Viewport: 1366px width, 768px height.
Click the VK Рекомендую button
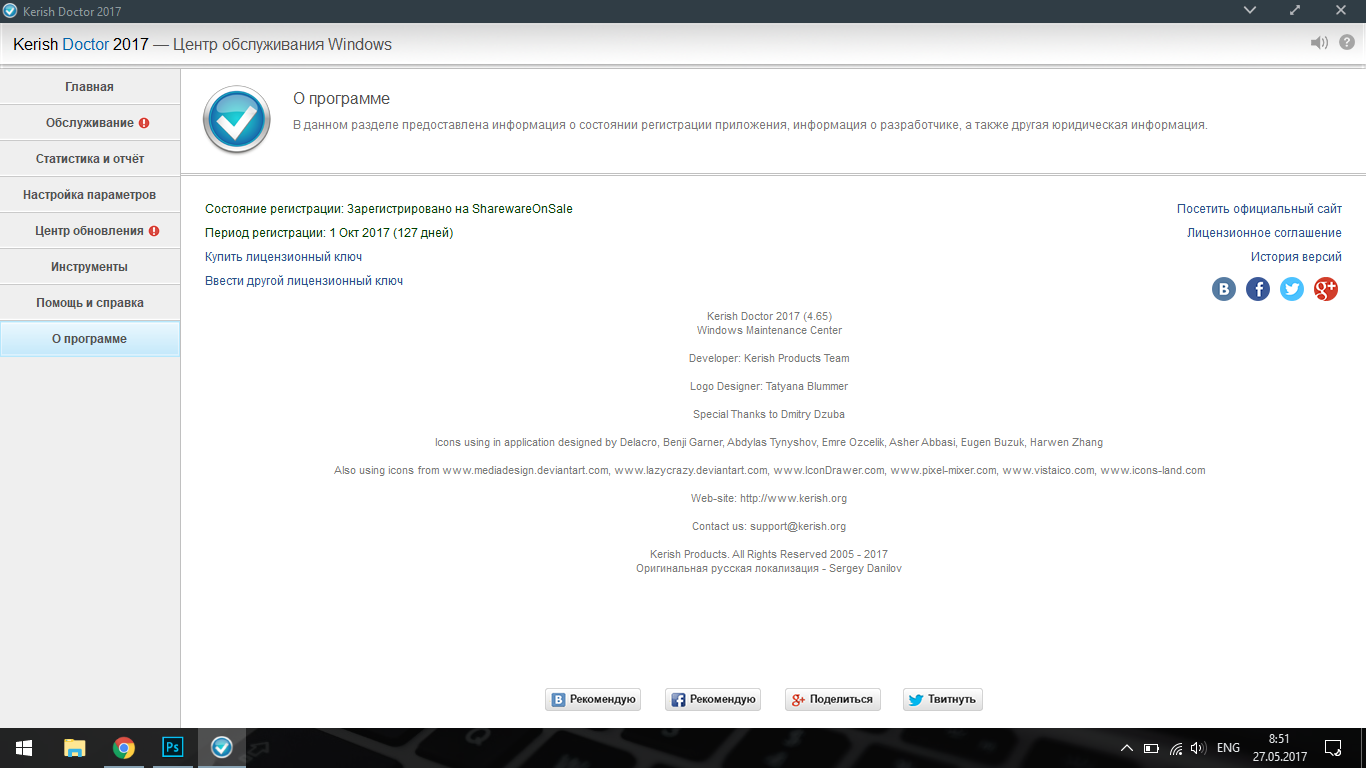(x=593, y=699)
